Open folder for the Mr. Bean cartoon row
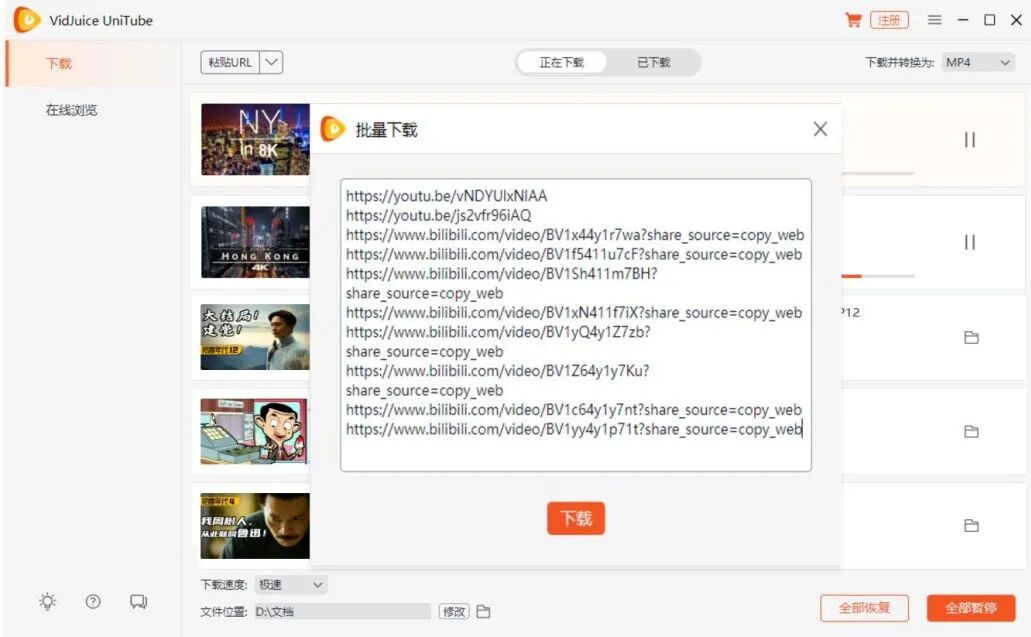 point(971,431)
